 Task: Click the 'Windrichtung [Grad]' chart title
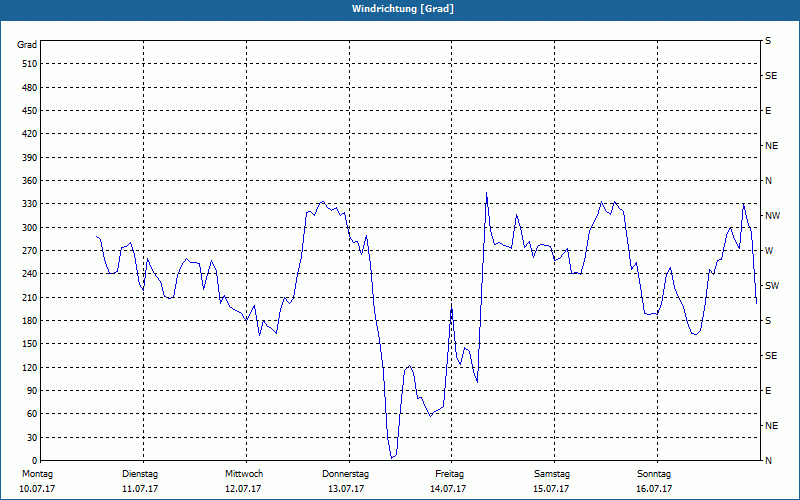(403, 9)
